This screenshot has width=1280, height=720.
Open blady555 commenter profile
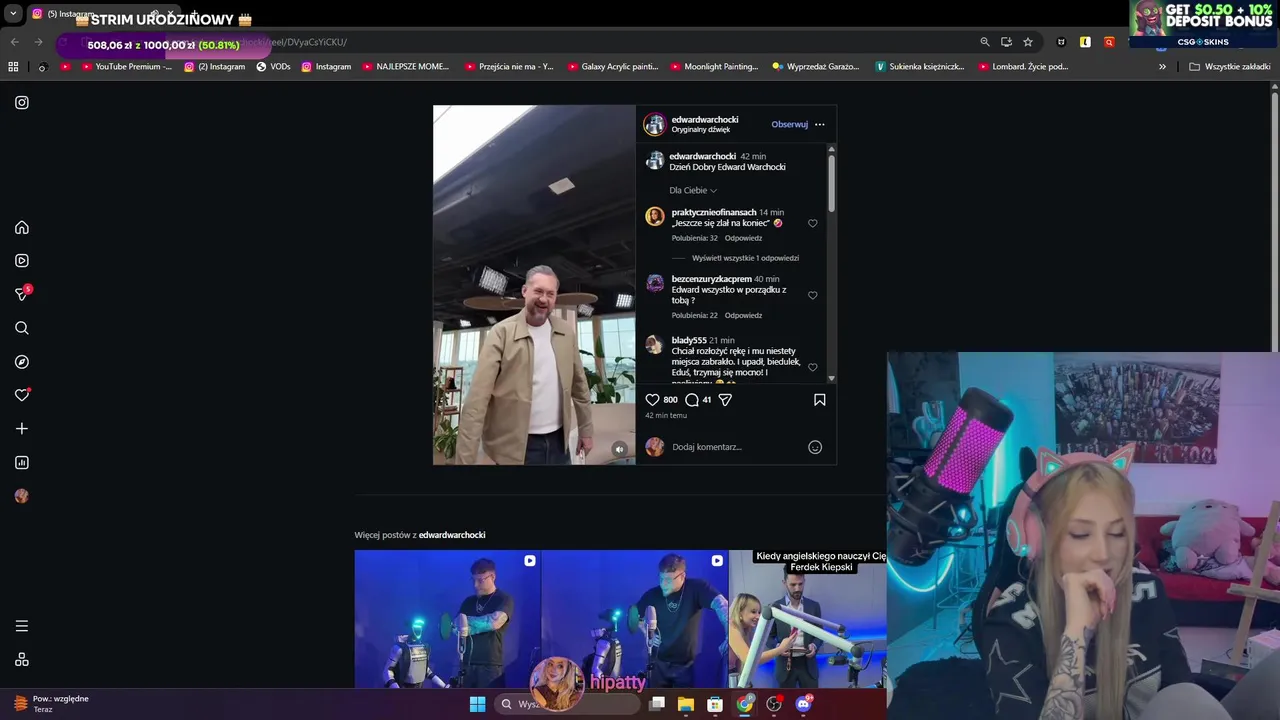pyautogui.click(x=689, y=341)
